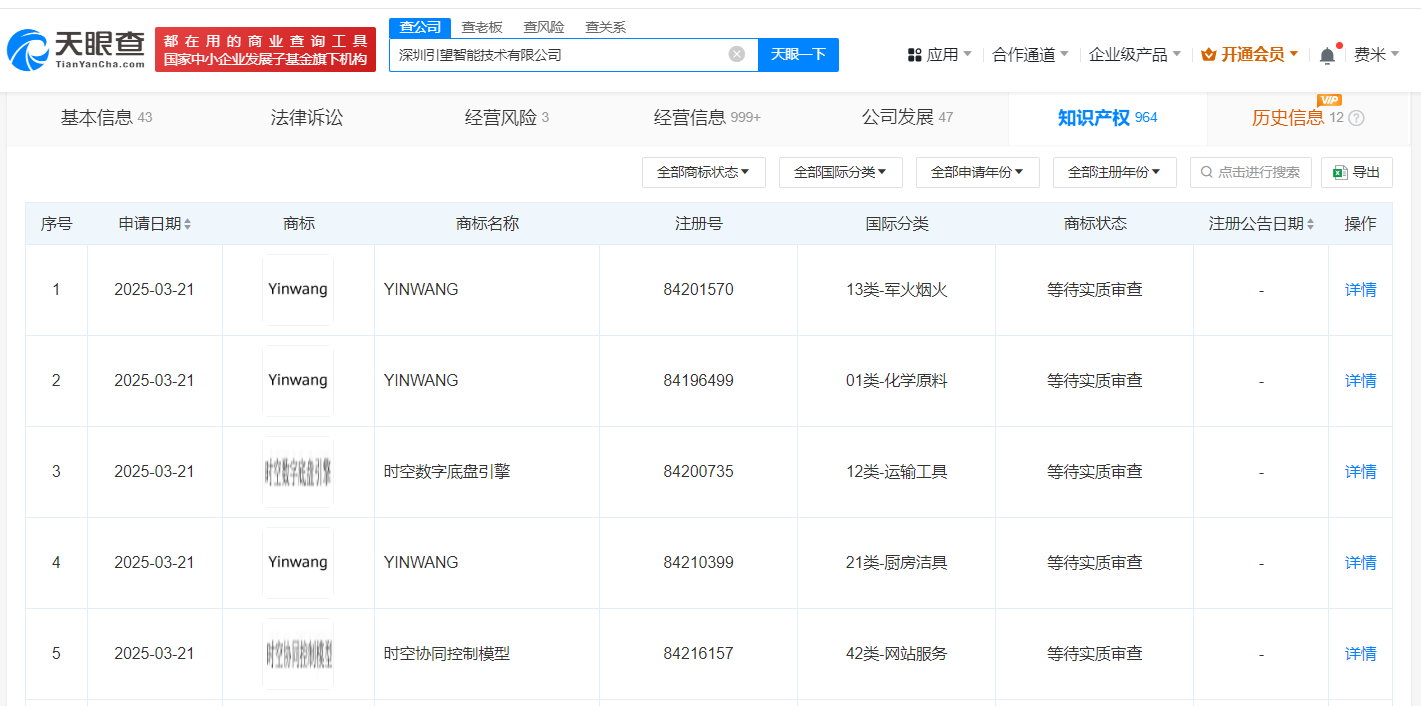The width and height of the screenshot is (1421, 706).
Task: Open the 公司发展 tab
Action: coord(907,118)
